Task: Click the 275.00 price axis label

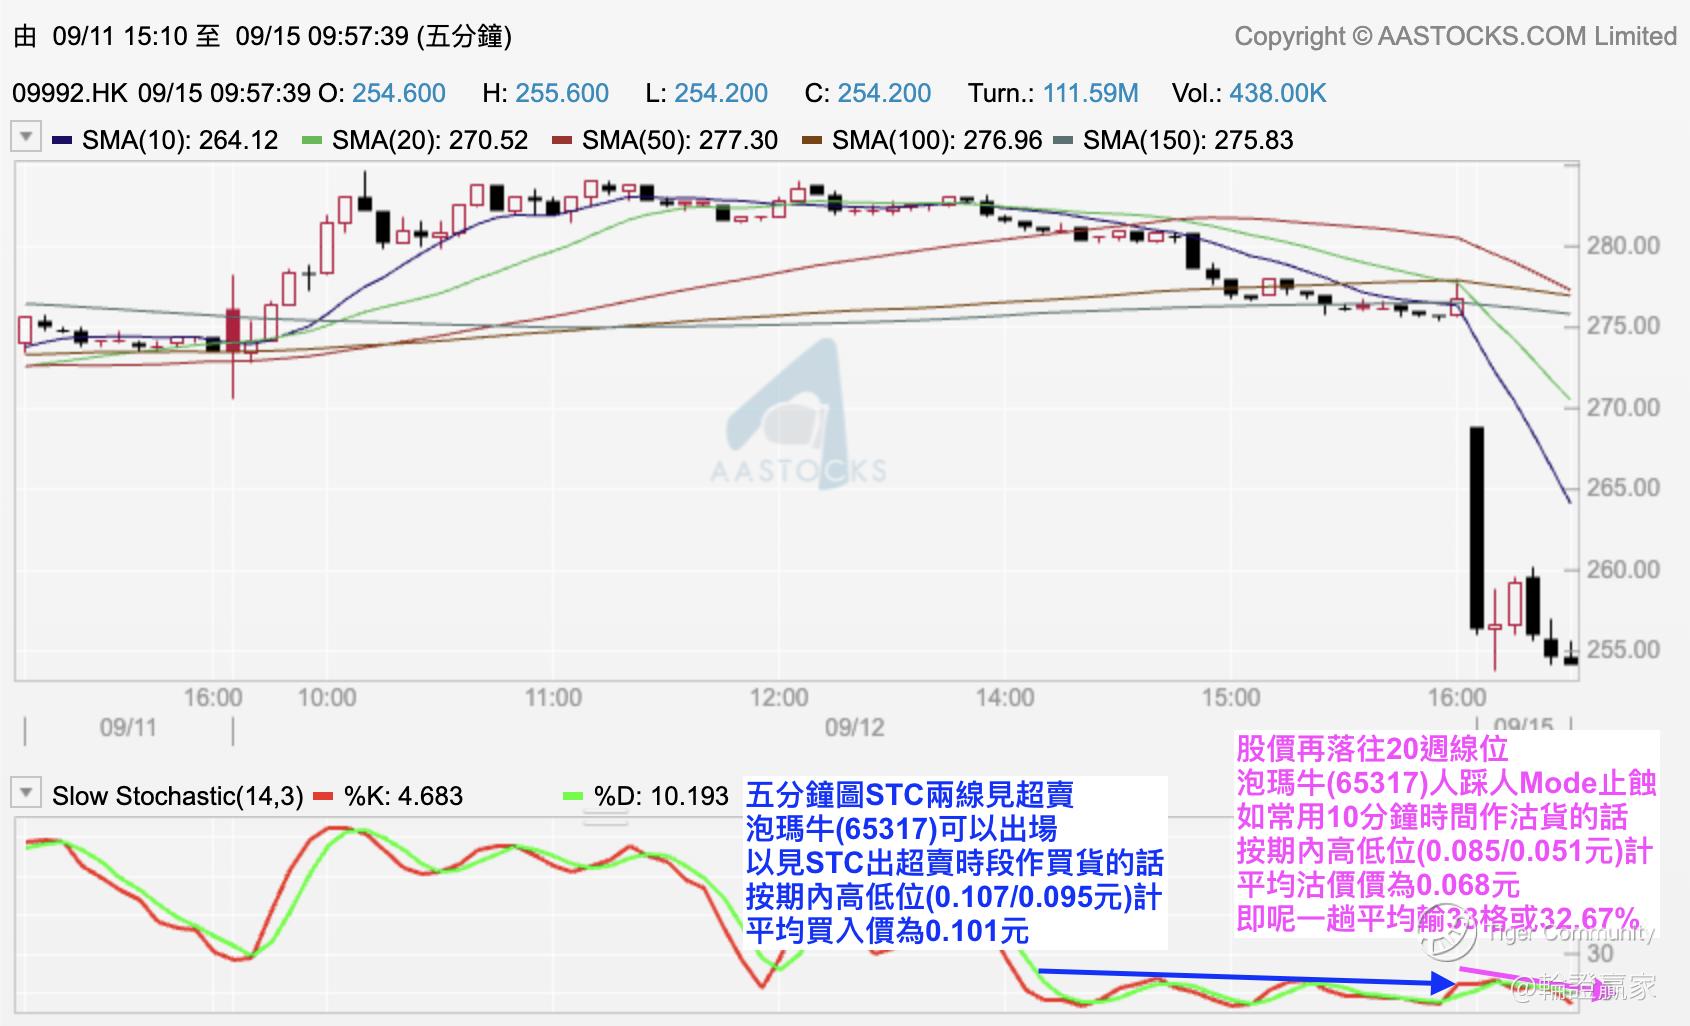Action: [x=1623, y=325]
